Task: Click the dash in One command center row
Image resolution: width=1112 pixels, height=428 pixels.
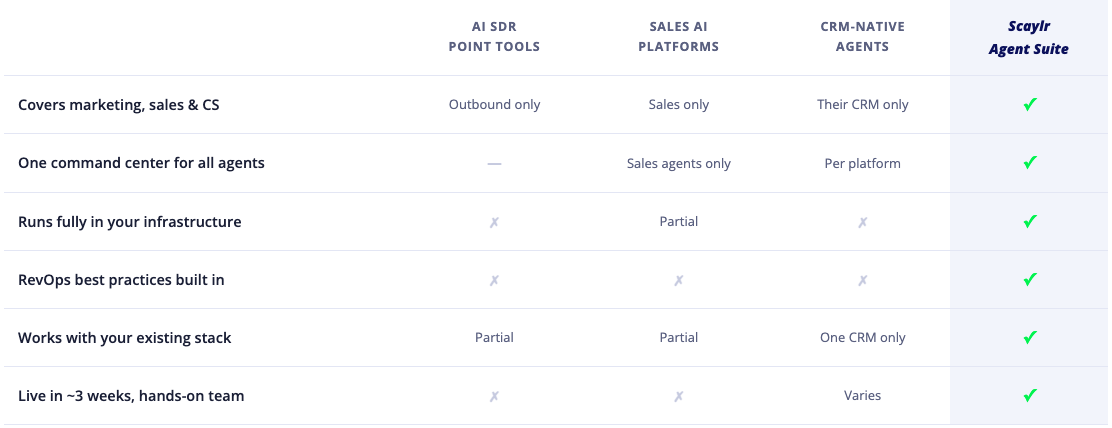Action: 494,164
